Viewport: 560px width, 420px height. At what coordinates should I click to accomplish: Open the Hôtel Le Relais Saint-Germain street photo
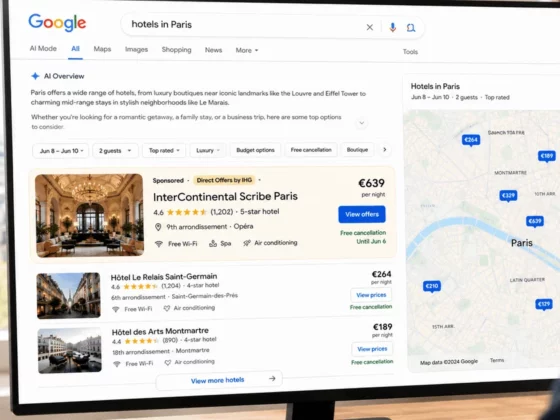tap(69, 296)
